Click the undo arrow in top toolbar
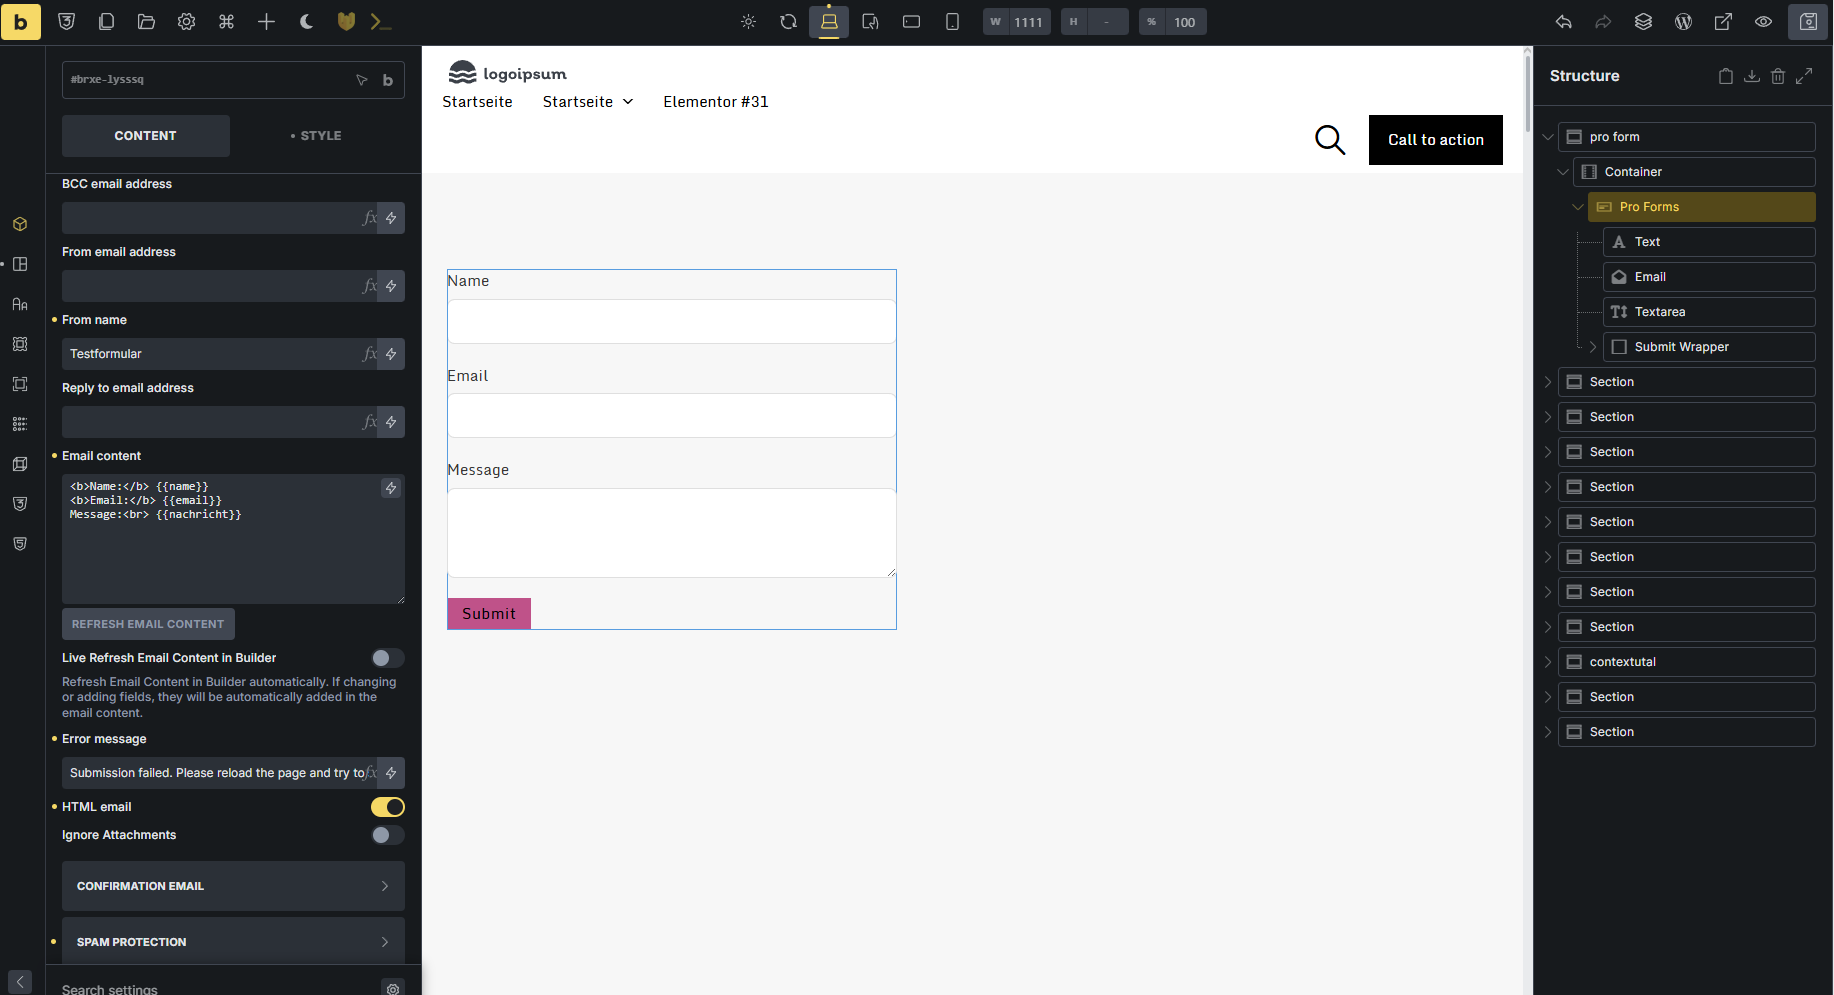The image size is (1834, 995). [1564, 22]
